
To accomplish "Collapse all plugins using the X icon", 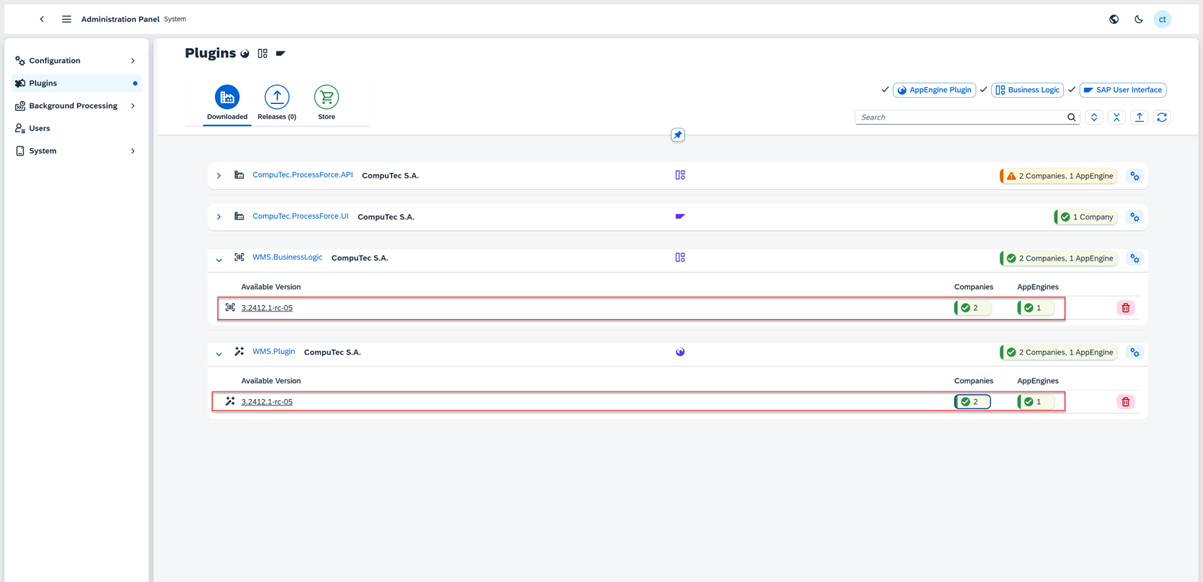I will 1117,117.
